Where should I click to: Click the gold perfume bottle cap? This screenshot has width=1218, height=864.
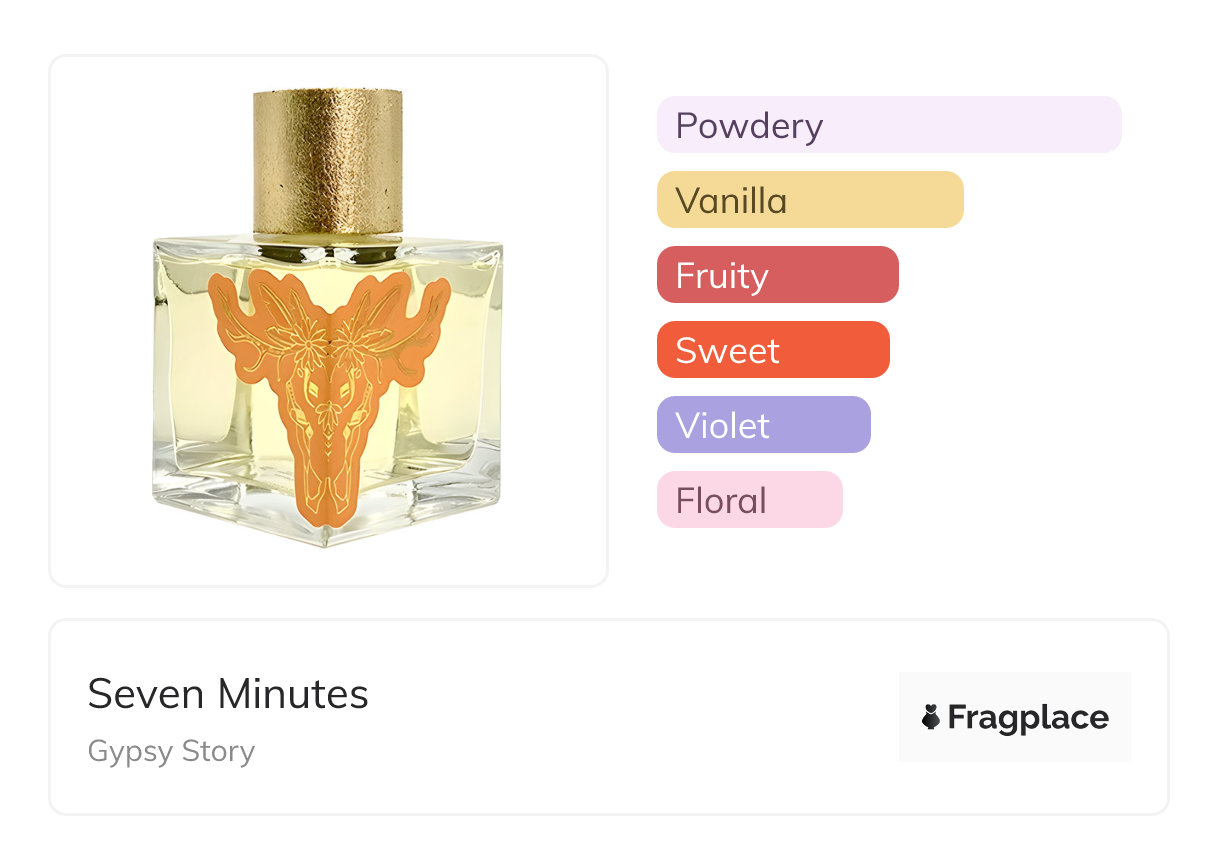point(328,161)
